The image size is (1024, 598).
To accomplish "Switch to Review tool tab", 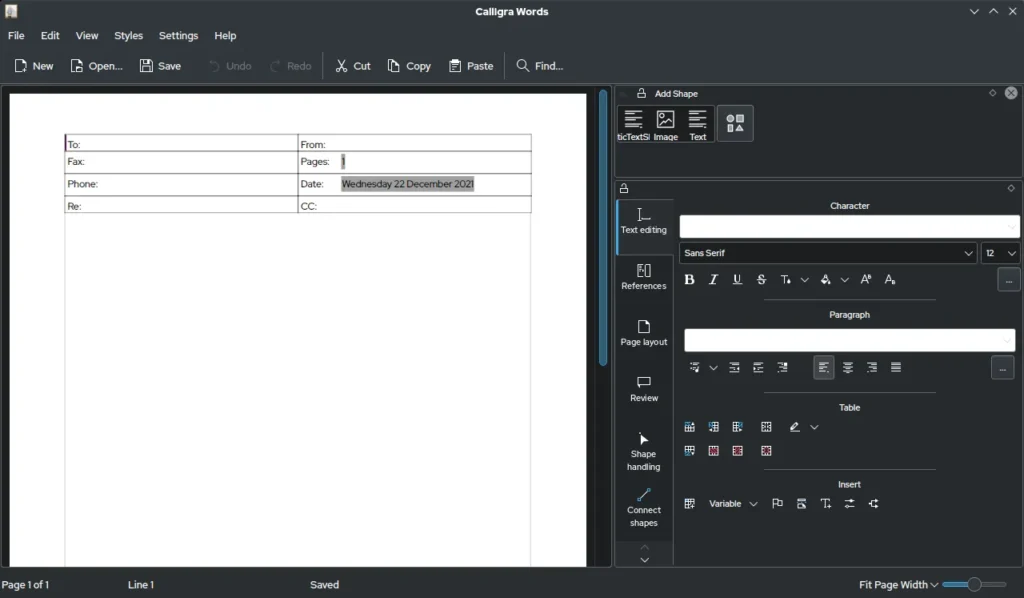I will coord(644,389).
